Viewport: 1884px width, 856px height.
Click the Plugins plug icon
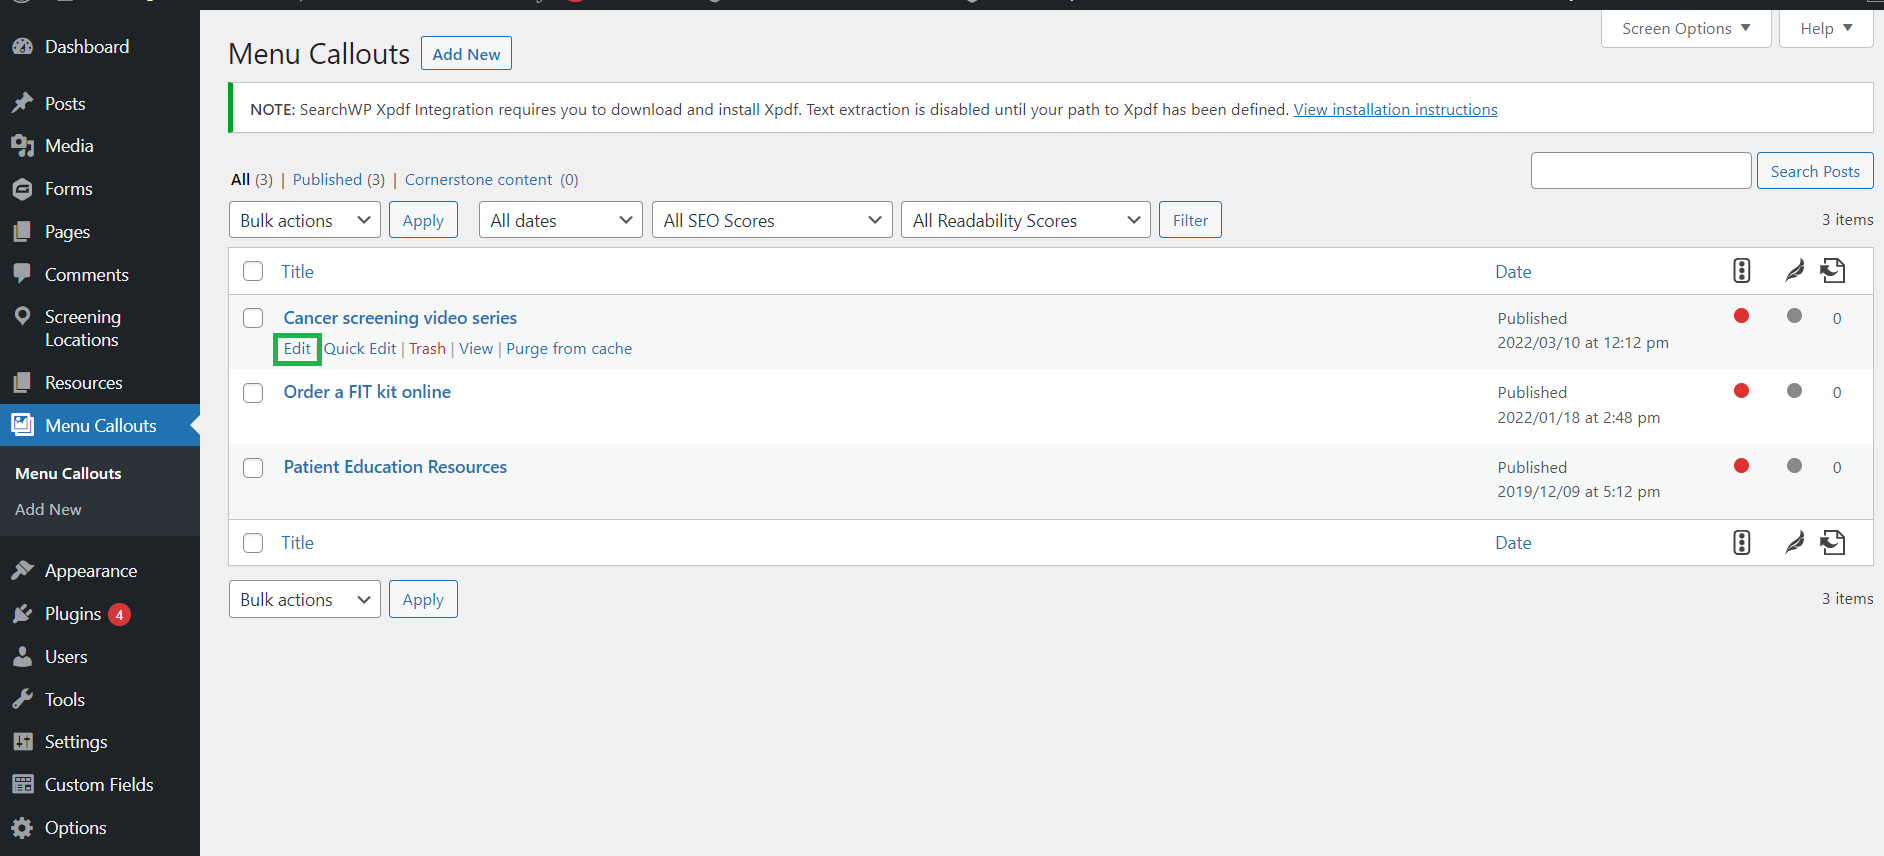tap(22, 614)
